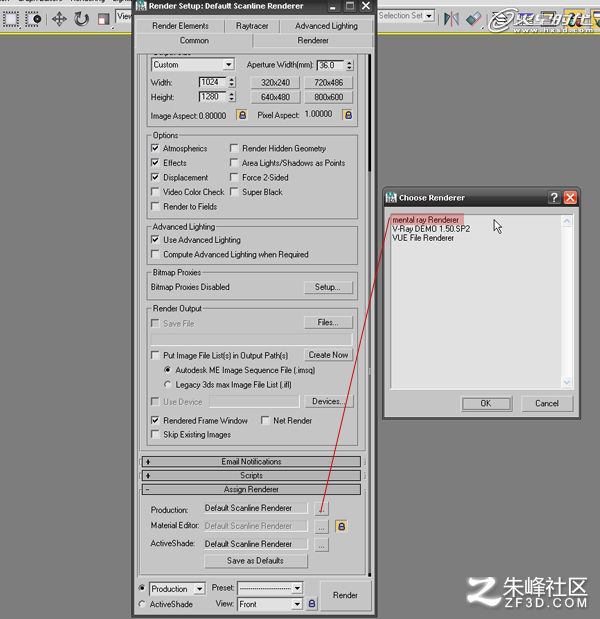600x619 pixels.
Task: Switch to the Advanced Lighting tab
Action: coord(326,26)
